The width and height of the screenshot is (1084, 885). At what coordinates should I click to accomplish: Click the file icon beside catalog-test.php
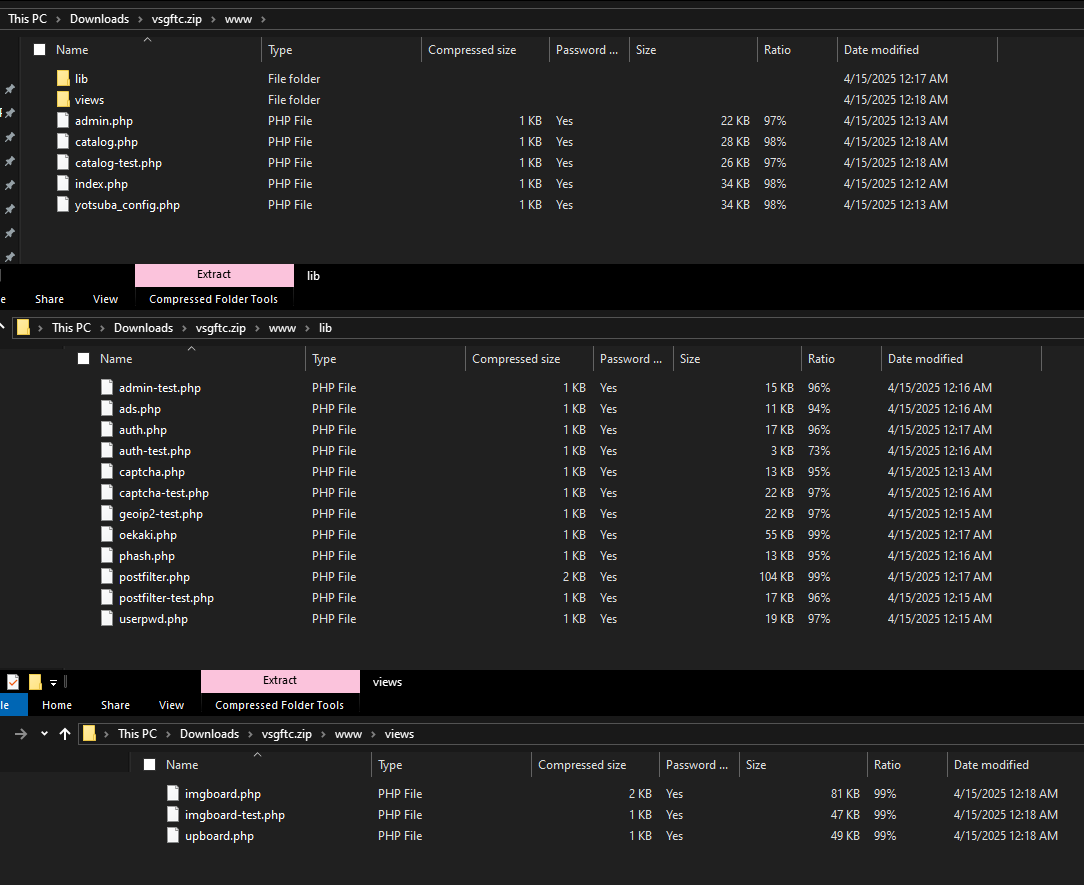pos(63,162)
